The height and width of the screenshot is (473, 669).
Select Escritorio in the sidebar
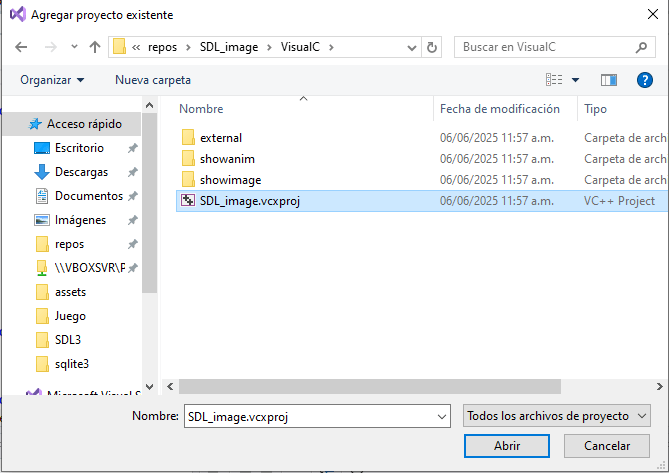coord(79,148)
